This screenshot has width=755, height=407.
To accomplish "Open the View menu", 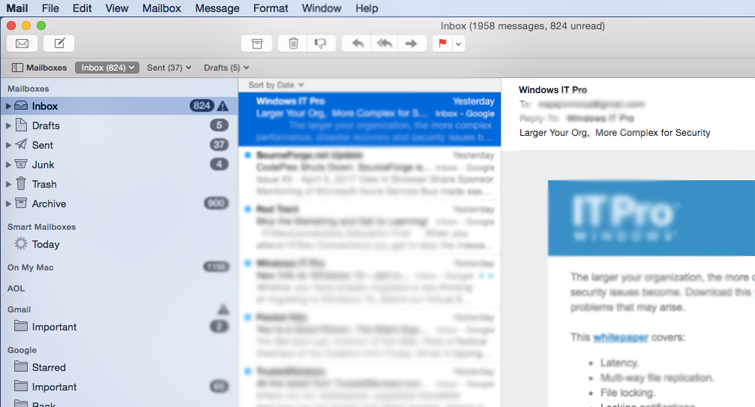I will pyautogui.click(x=117, y=8).
